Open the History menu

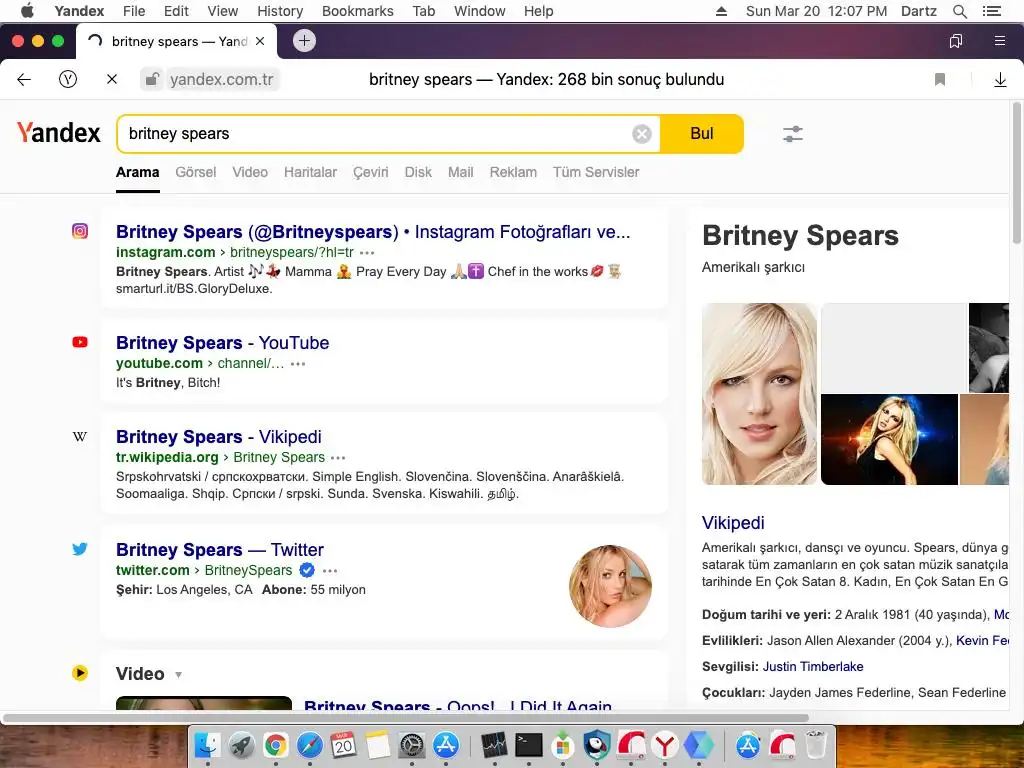coord(280,11)
